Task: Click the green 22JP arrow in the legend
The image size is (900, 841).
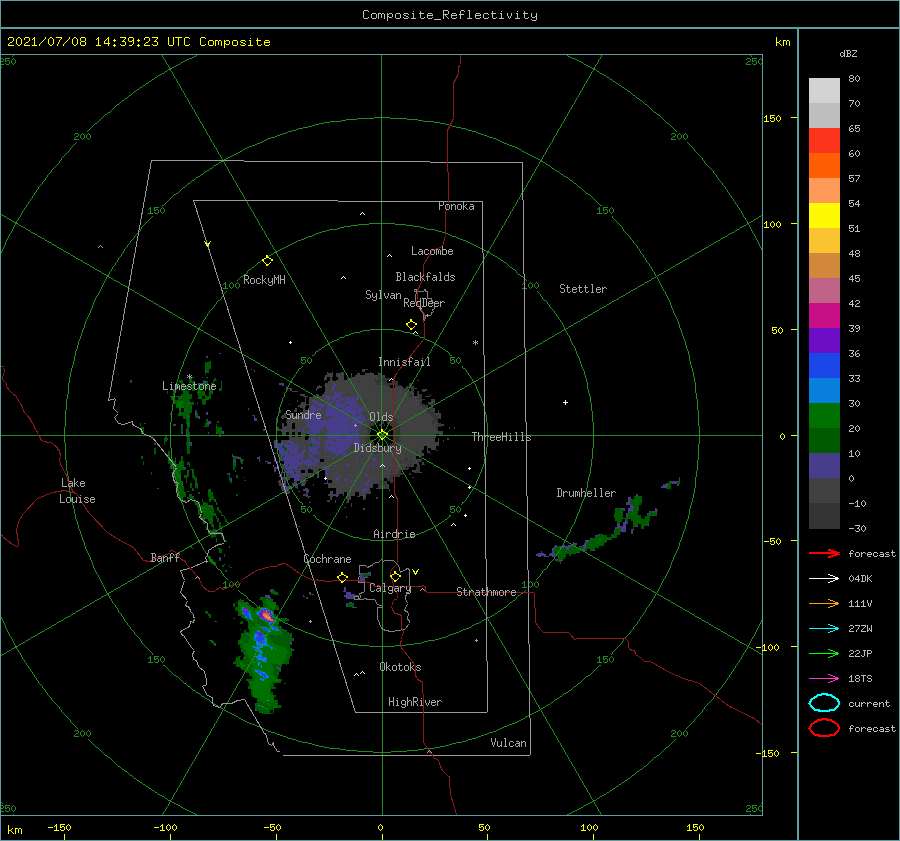Action: coord(824,653)
